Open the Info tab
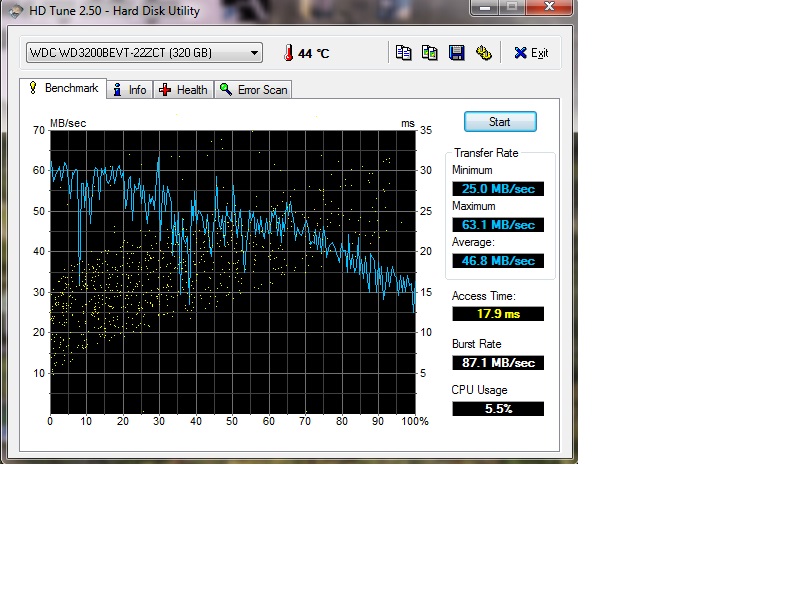Screen dimensions: 800x600 pyautogui.click(x=129, y=90)
